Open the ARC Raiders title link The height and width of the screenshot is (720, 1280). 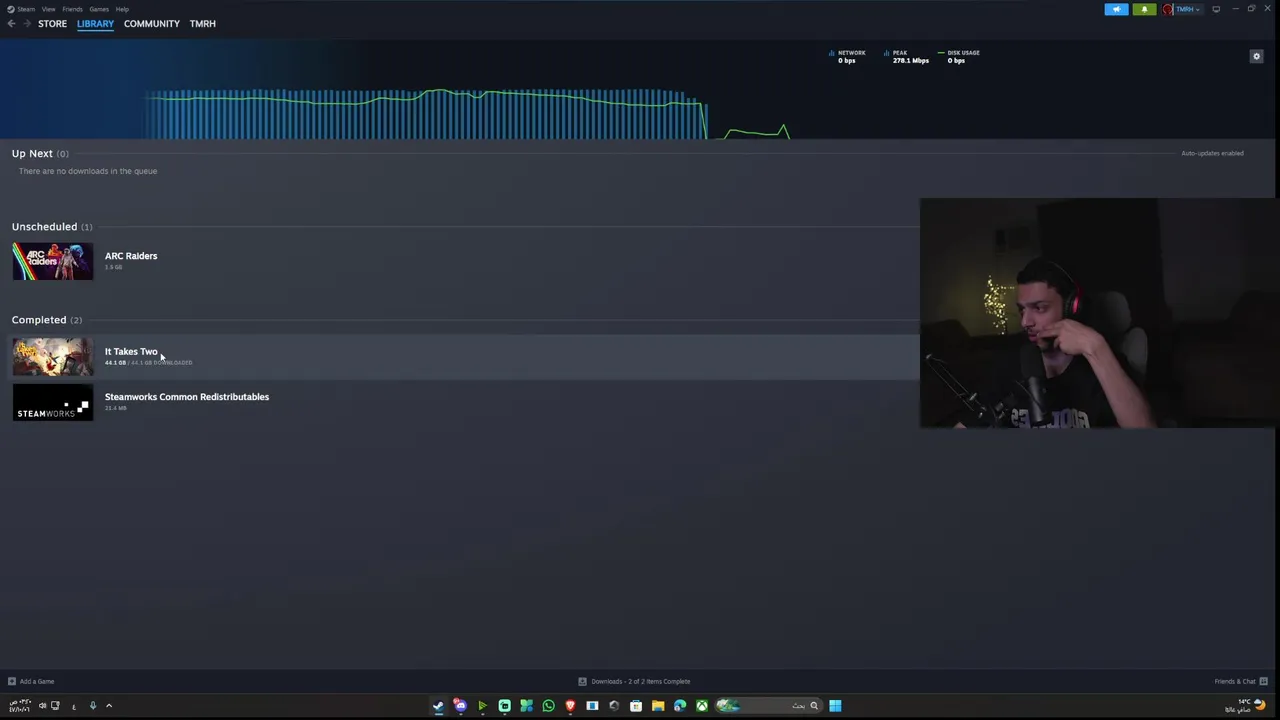tap(131, 256)
